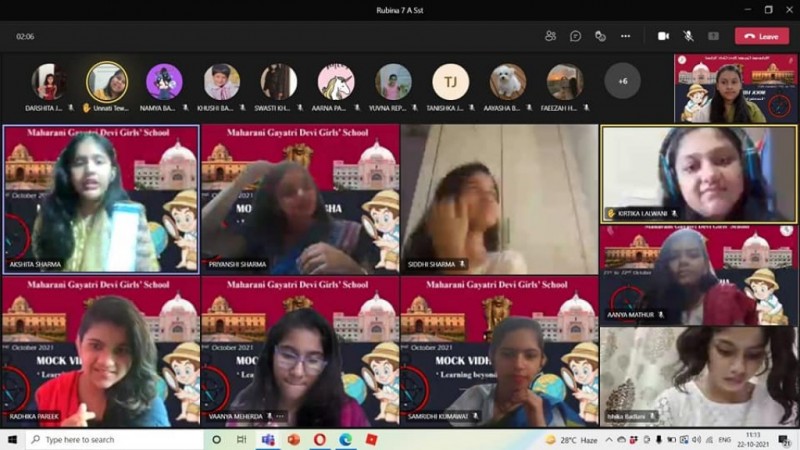The width and height of the screenshot is (800, 450).
Task: Open PowerPoint from the taskbar
Action: pyautogui.click(x=294, y=439)
